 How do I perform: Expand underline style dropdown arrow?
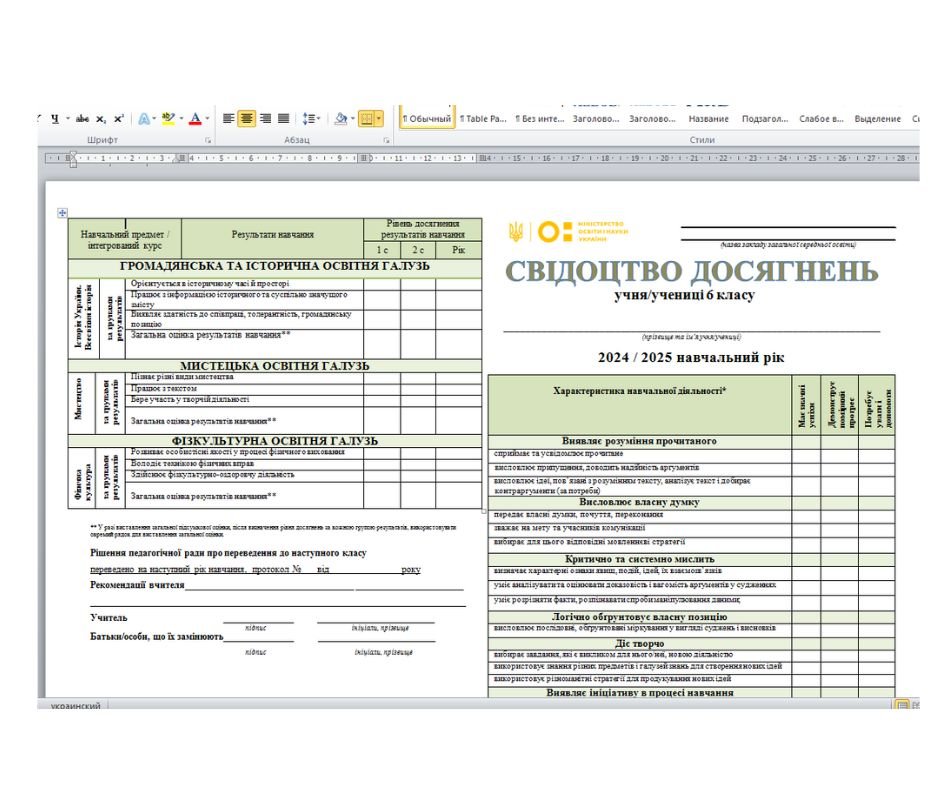68,119
